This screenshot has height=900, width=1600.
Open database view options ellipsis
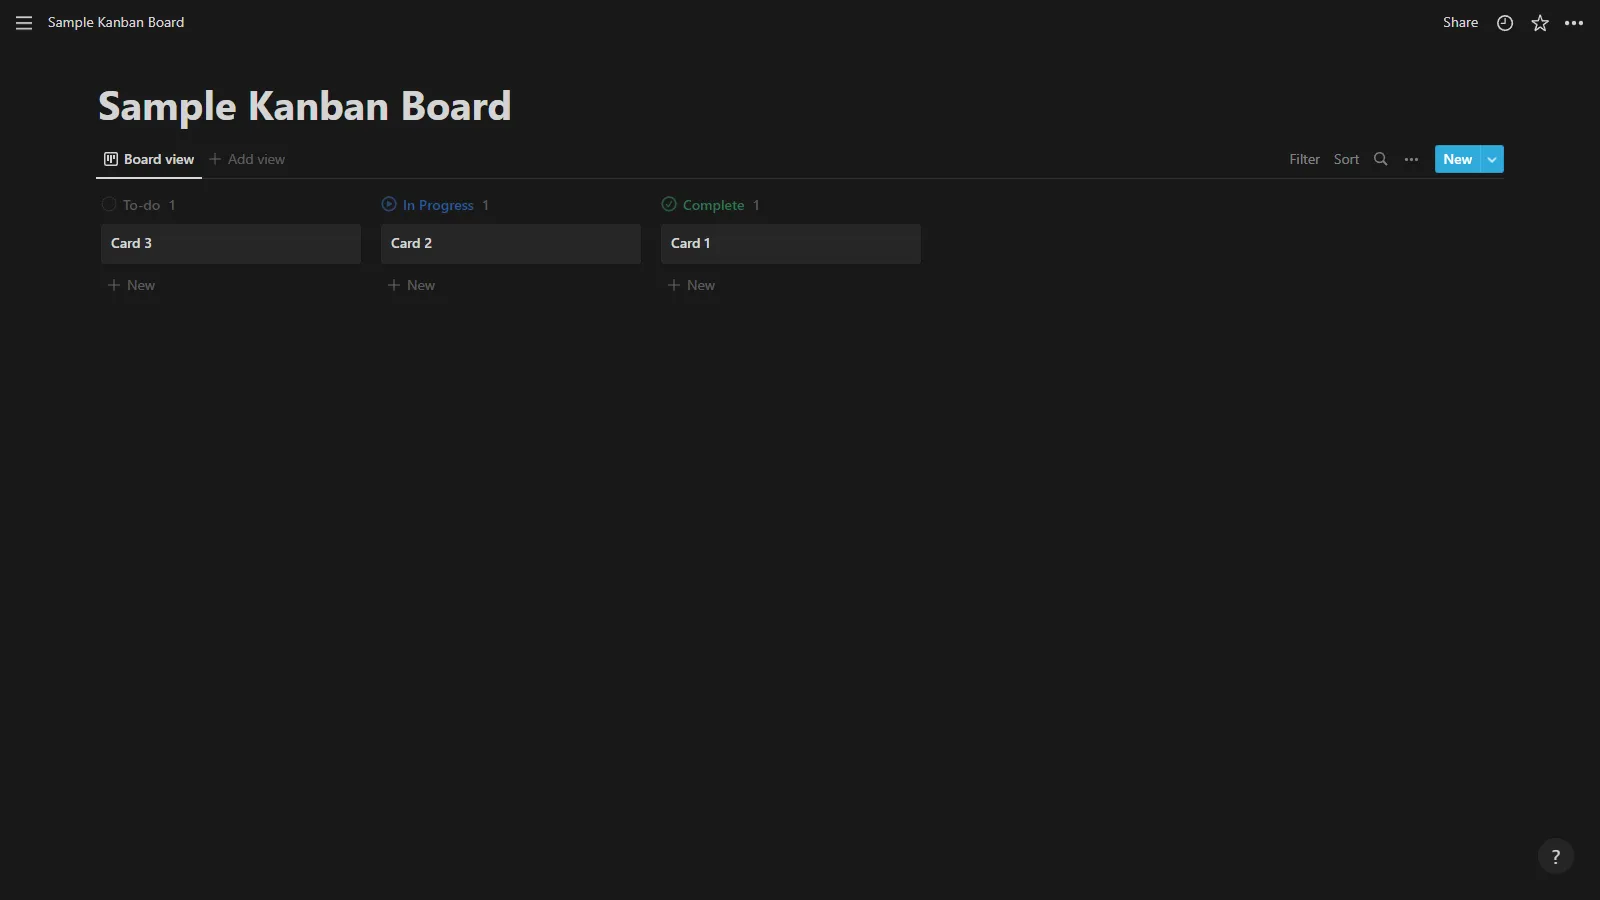1412,159
